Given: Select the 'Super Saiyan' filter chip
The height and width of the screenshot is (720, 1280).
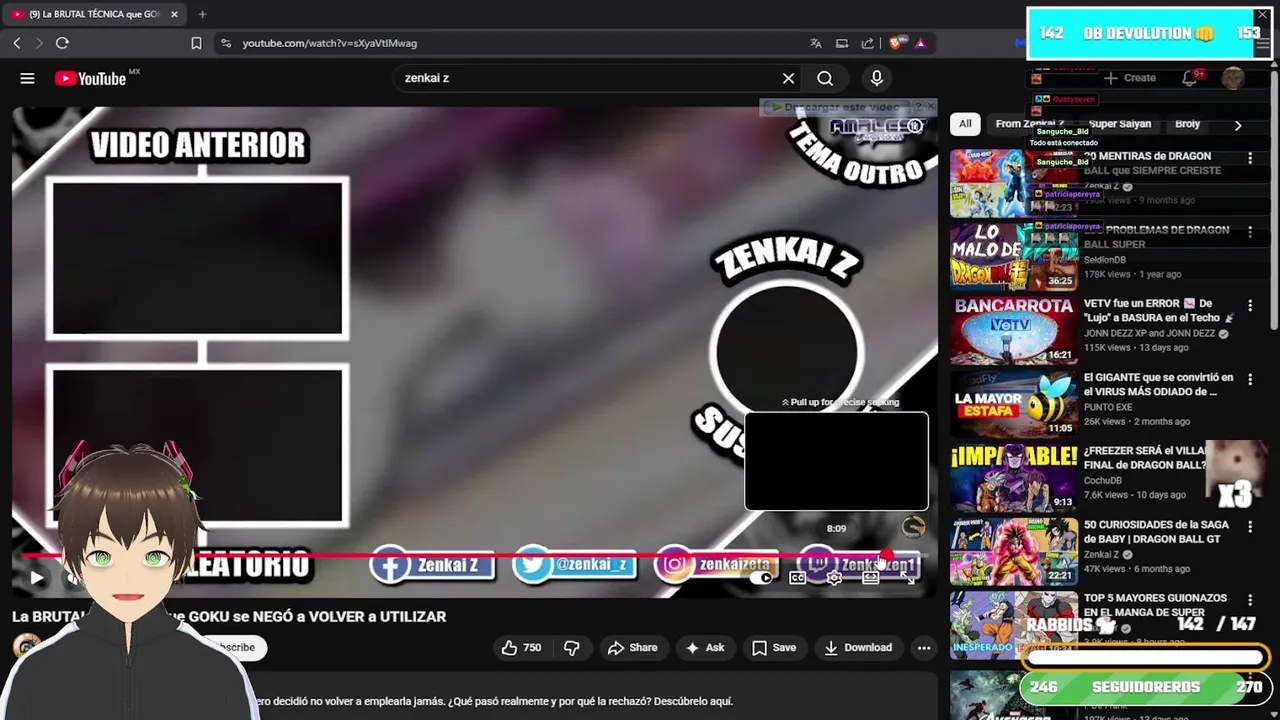Looking at the screenshot, I should coord(1119,124).
